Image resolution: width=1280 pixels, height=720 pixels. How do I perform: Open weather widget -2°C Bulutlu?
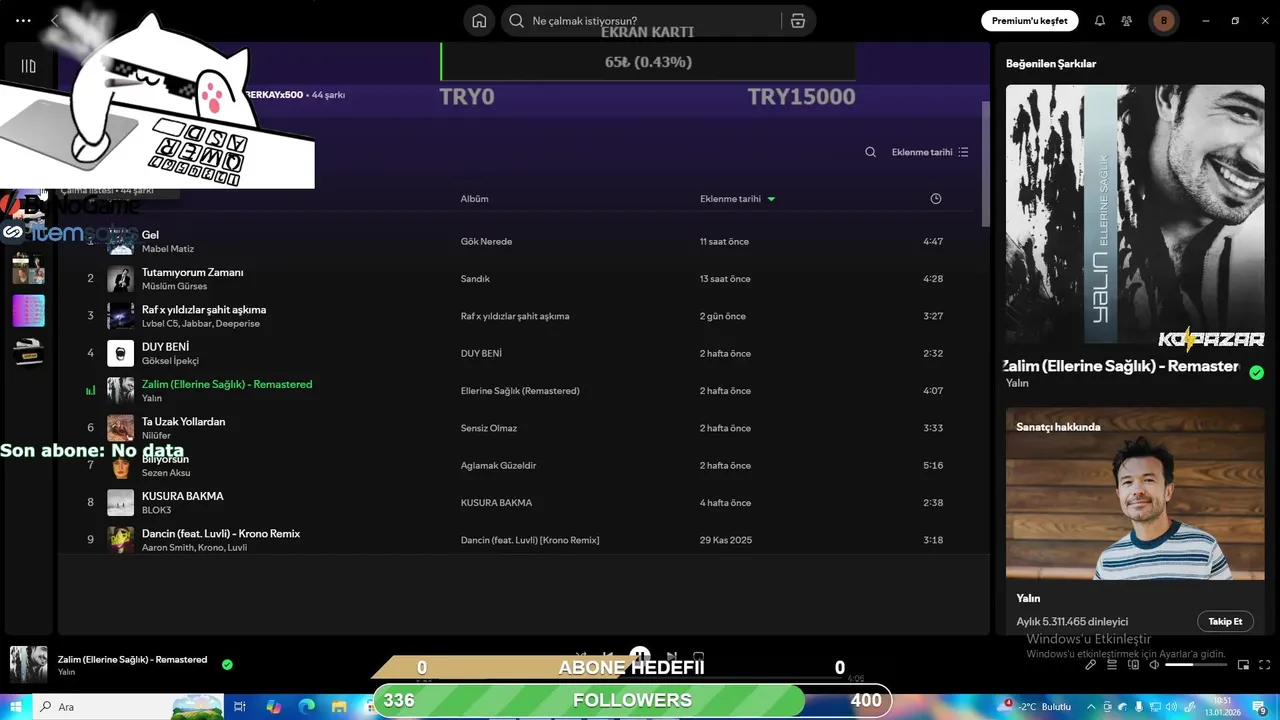[x=1035, y=706]
